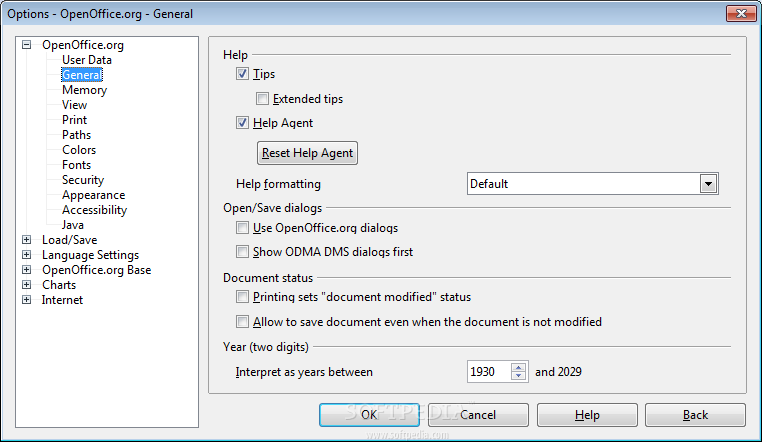This screenshot has width=762, height=442.
Task: Check Use OpenOffice.org dialogs
Action: point(242,228)
